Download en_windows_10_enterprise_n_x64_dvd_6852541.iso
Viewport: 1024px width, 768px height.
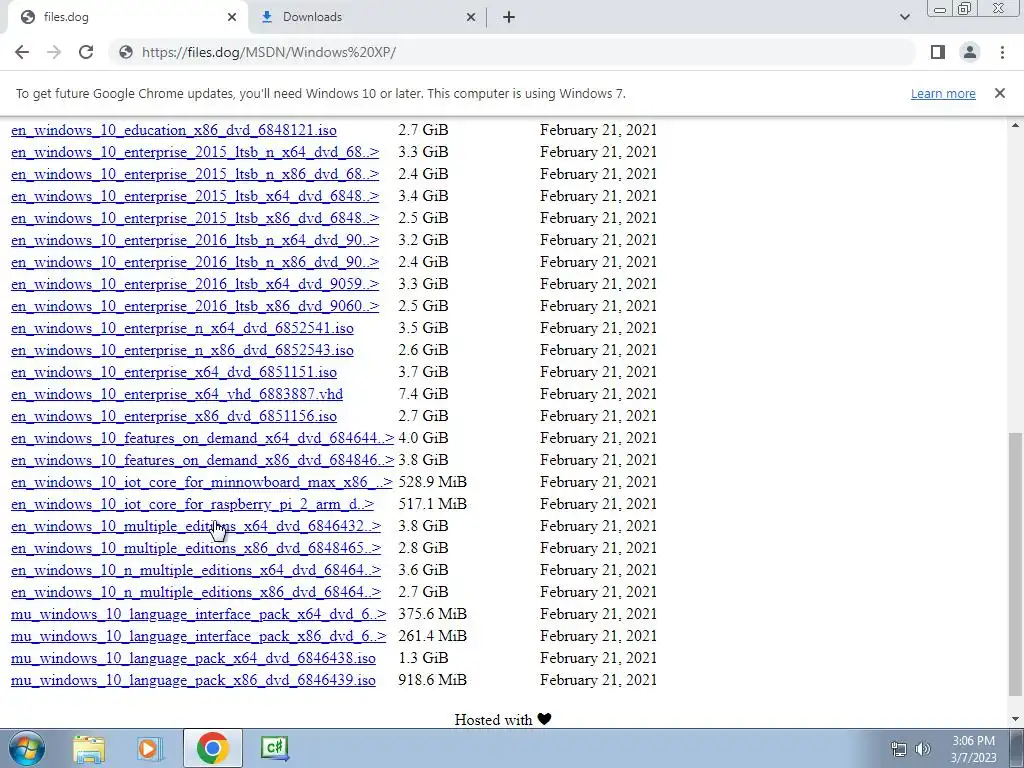pos(182,328)
